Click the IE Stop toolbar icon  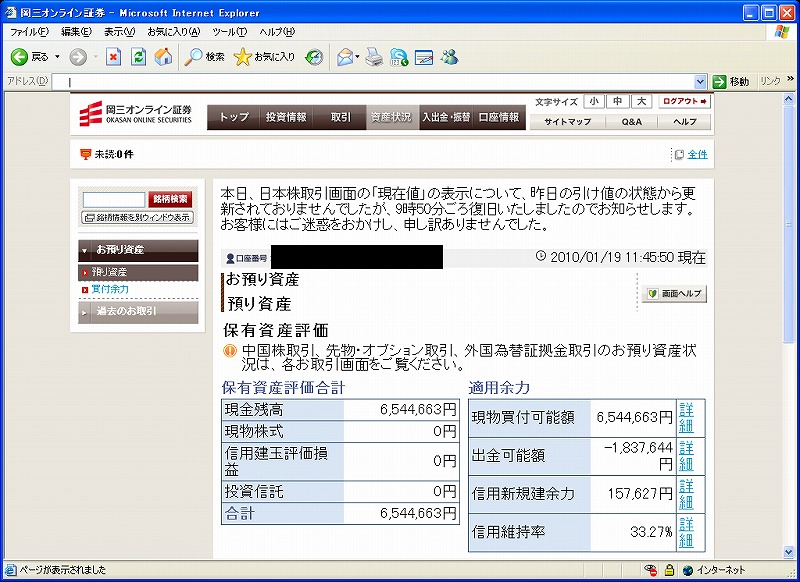[x=113, y=57]
